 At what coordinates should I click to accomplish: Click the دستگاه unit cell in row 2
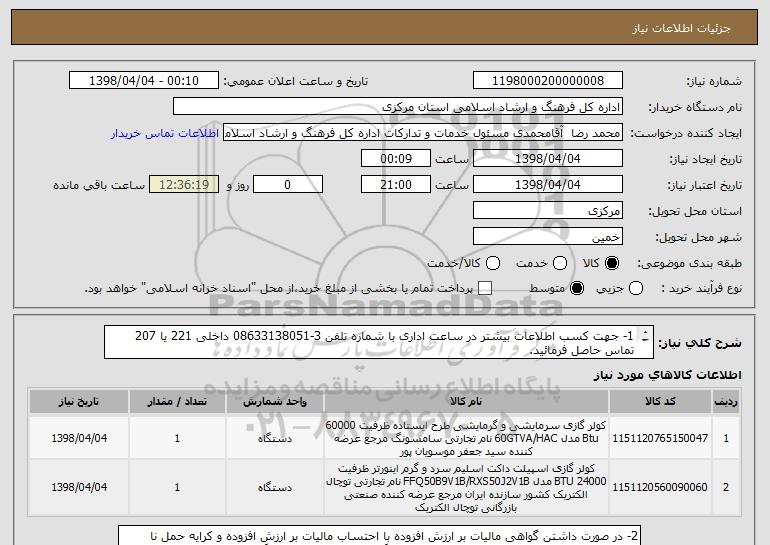[x=275, y=487]
